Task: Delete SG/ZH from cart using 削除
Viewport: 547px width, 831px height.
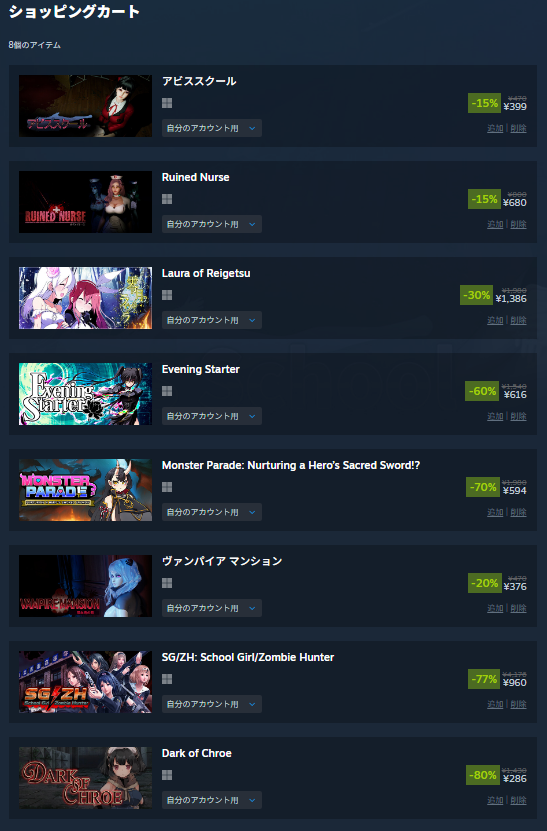Action: tap(518, 704)
